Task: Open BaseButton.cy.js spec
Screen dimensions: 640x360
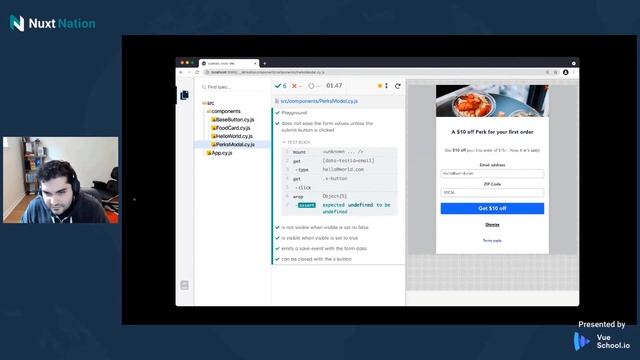Action: pyautogui.click(x=233, y=120)
